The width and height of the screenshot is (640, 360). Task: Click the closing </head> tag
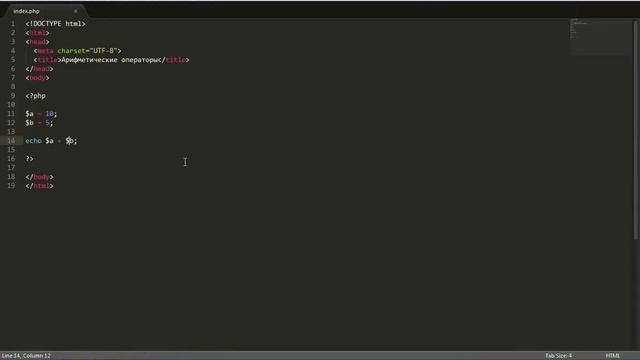tap(39, 69)
